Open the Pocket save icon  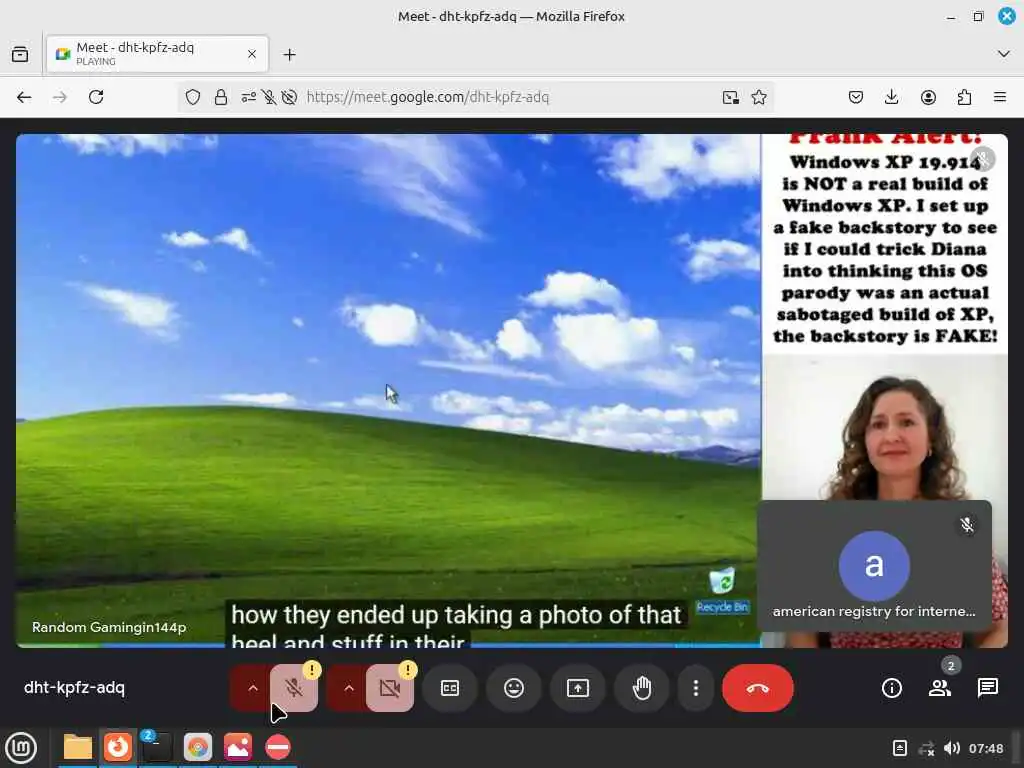856,97
